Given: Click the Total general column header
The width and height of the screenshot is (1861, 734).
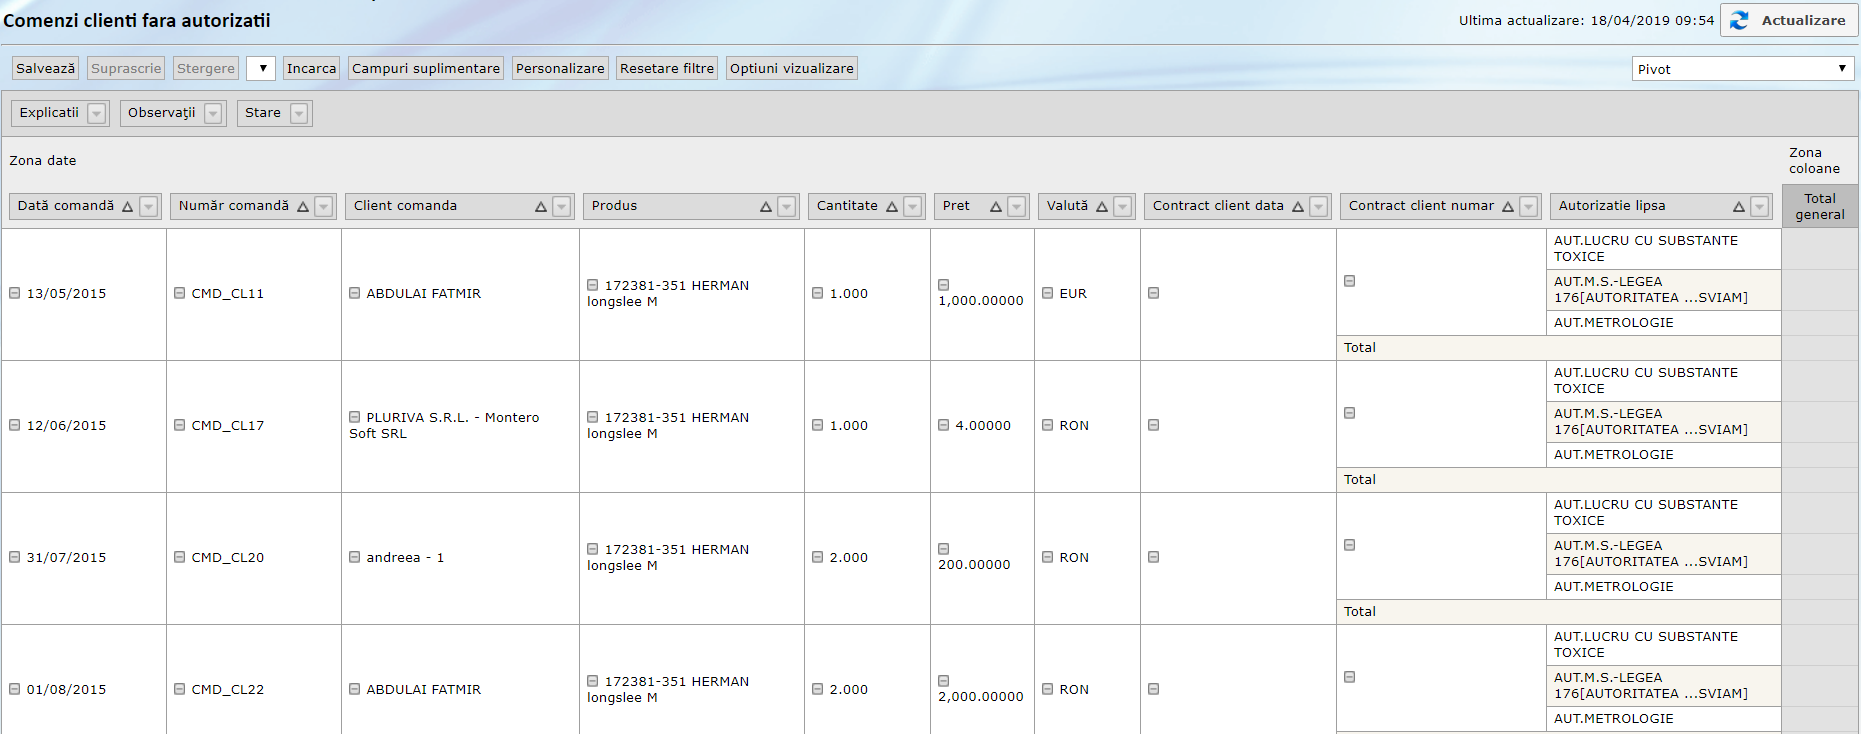Looking at the screenshot, I should click(1819, 206).
